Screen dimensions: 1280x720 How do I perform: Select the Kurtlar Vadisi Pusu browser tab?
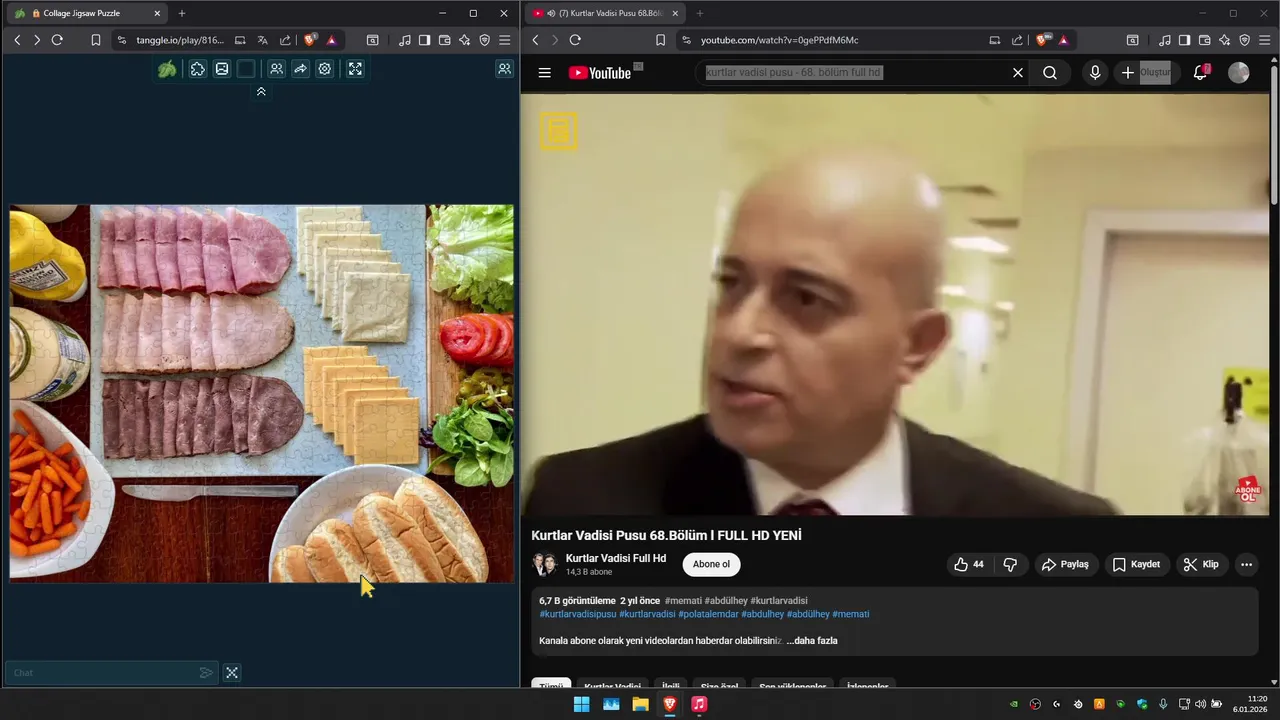coord(605,13)
